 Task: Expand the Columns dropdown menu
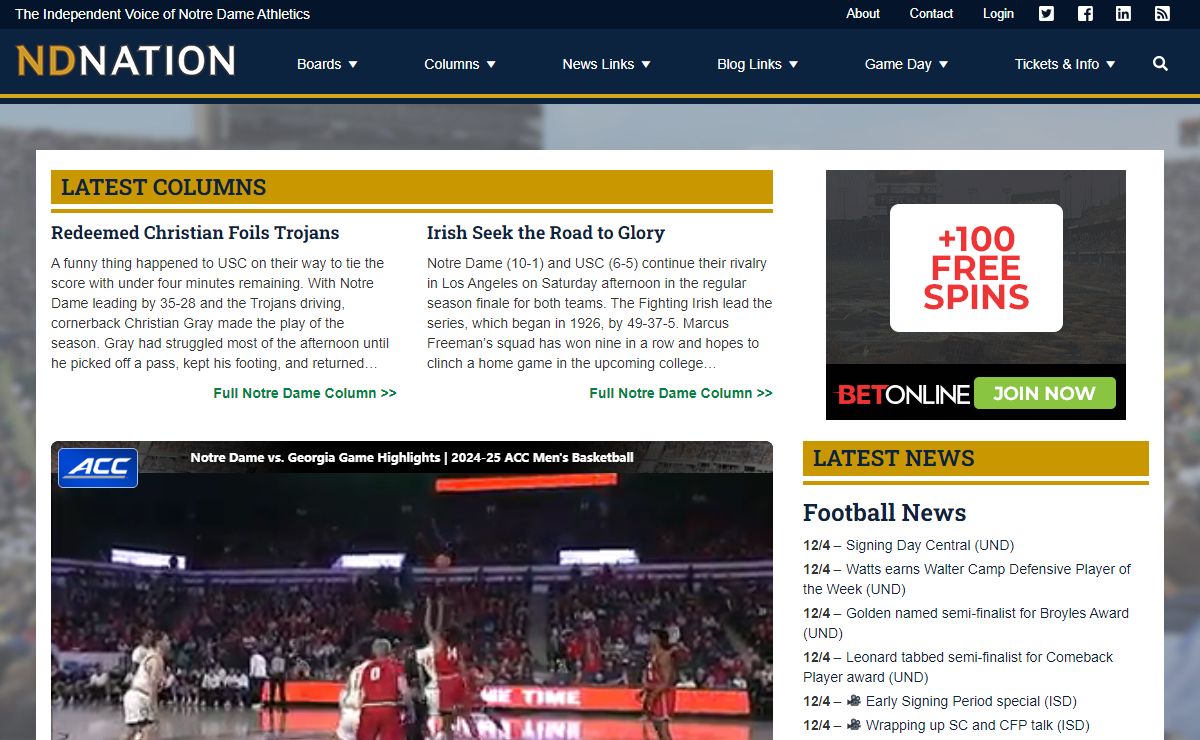tap(460, 64)
